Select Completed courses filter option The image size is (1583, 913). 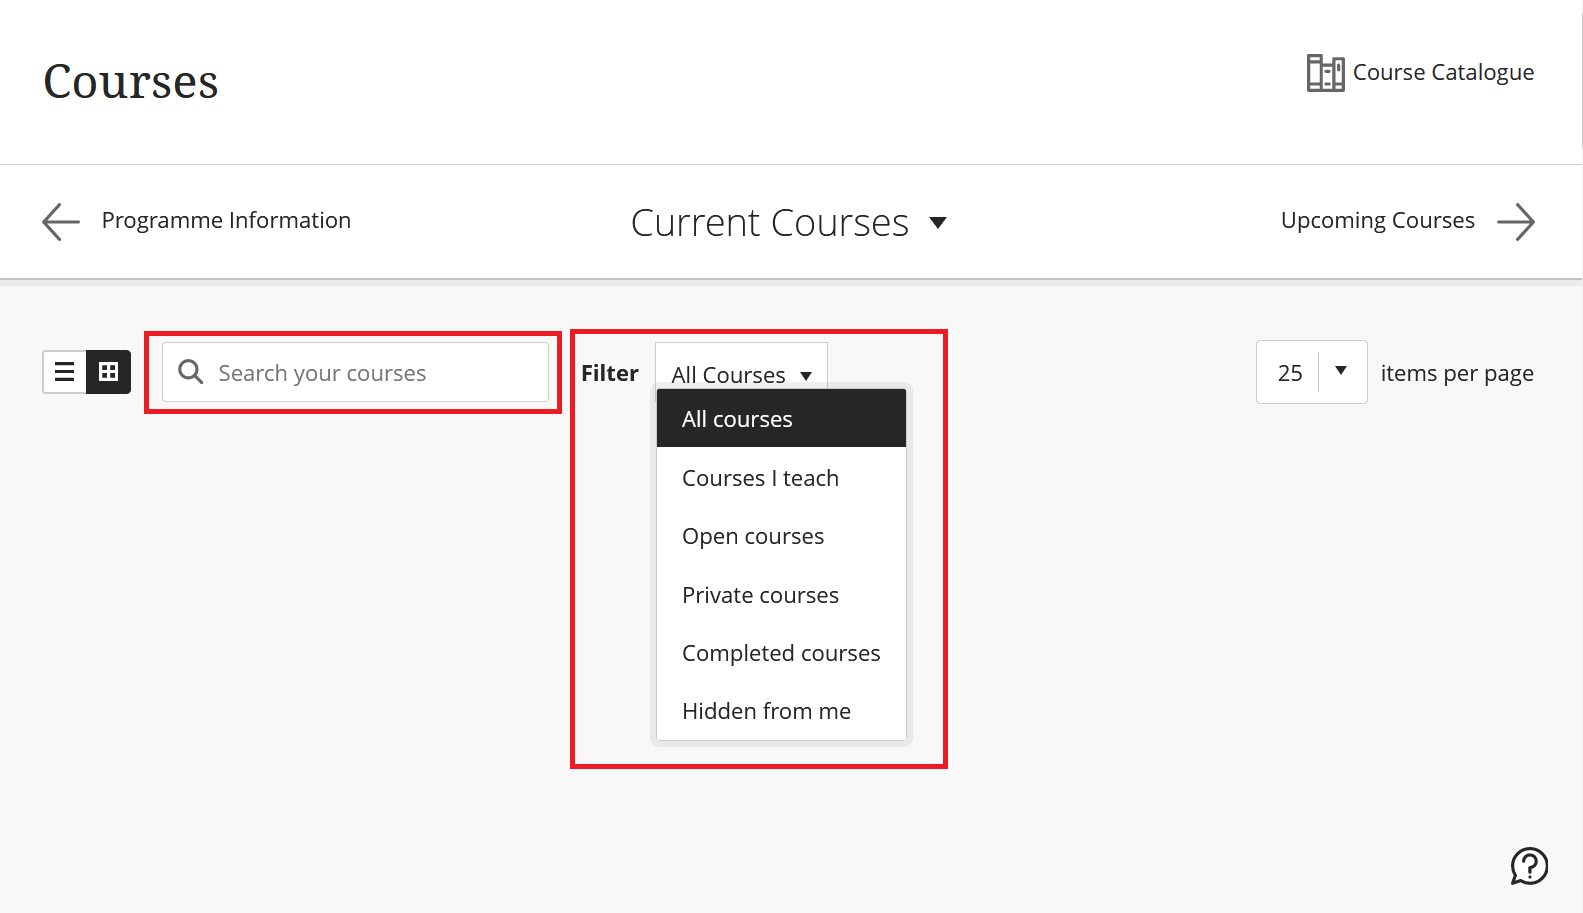tap(781, 652)
